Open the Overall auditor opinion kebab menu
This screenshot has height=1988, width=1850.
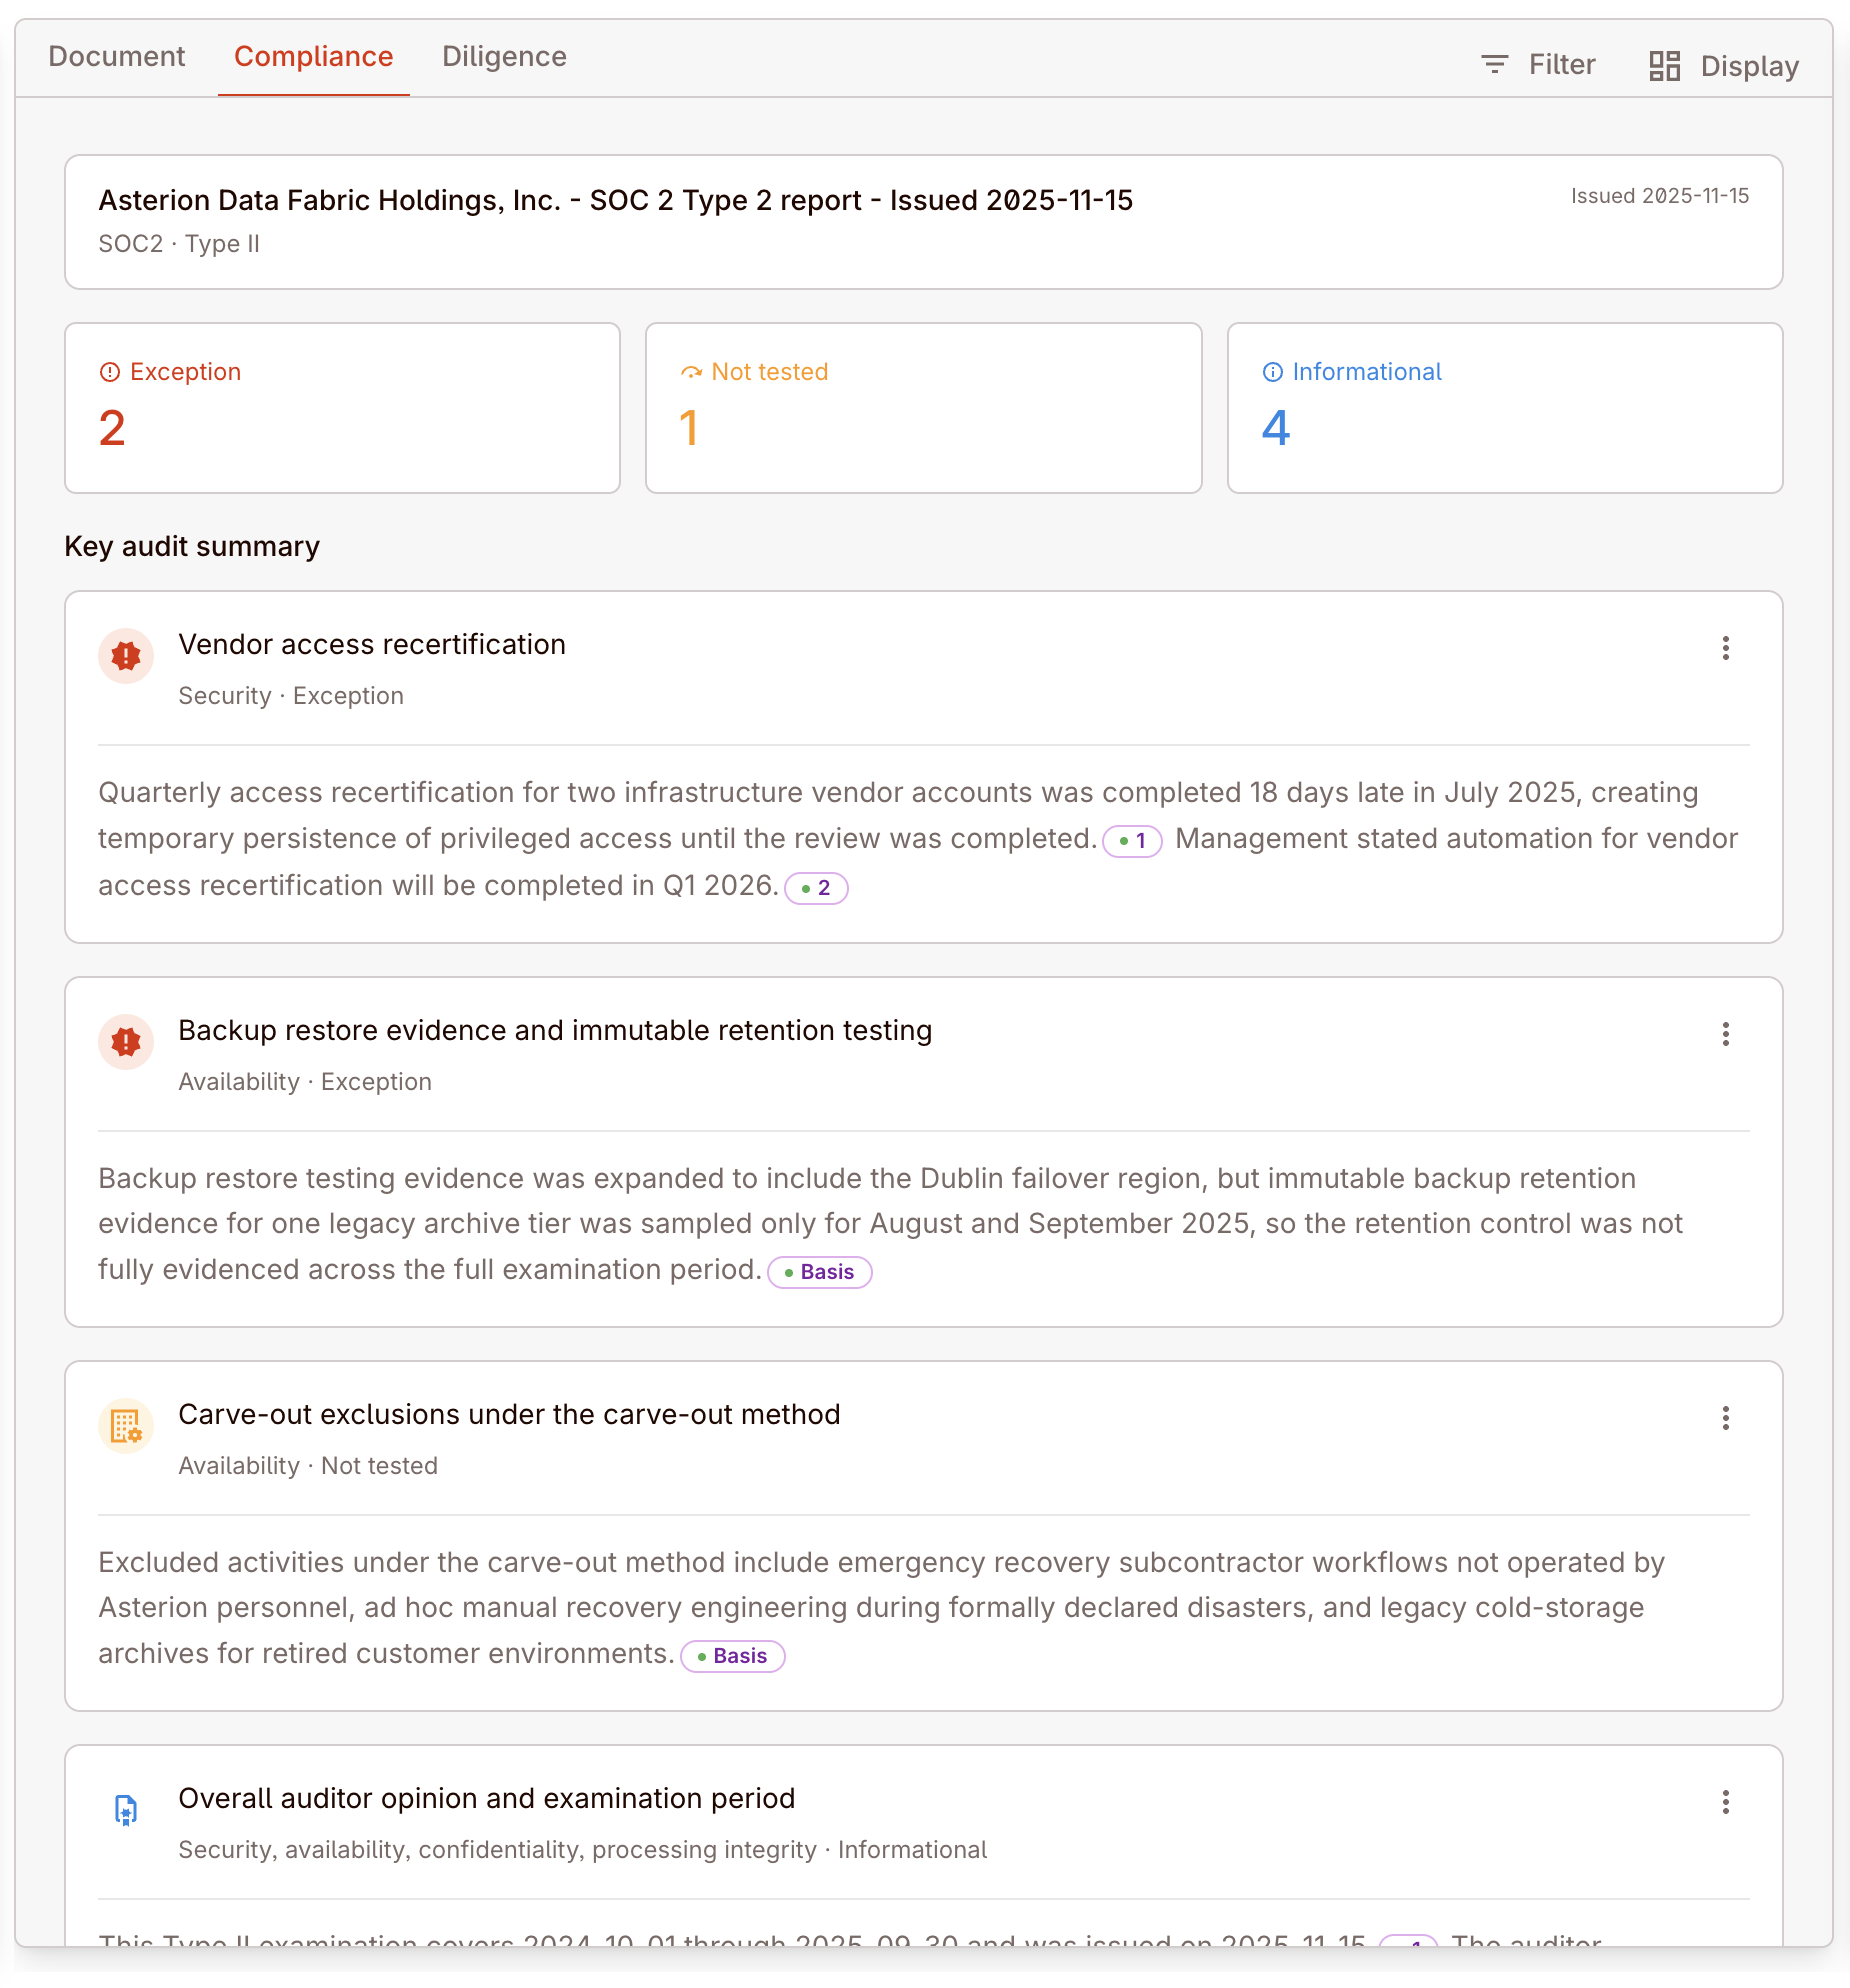[1726, 1802]
